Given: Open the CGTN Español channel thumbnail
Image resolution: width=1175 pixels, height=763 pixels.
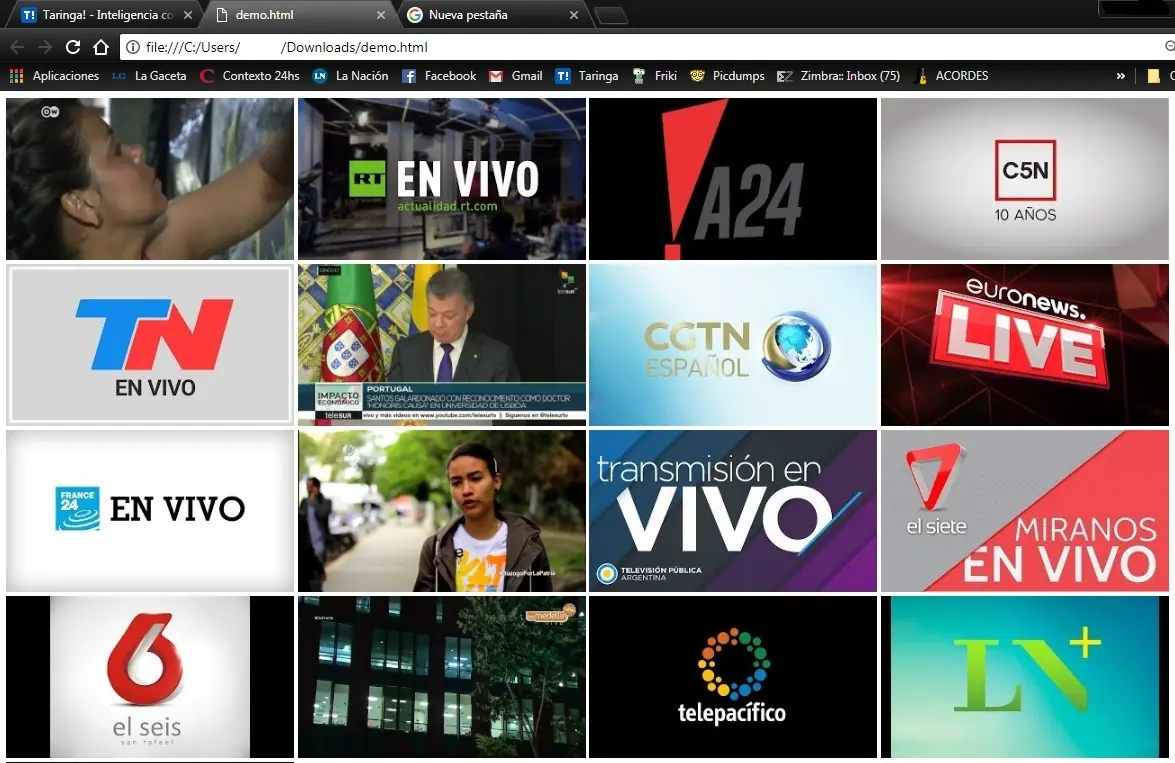Looking at the screenshot, I should tap(733, 345).
